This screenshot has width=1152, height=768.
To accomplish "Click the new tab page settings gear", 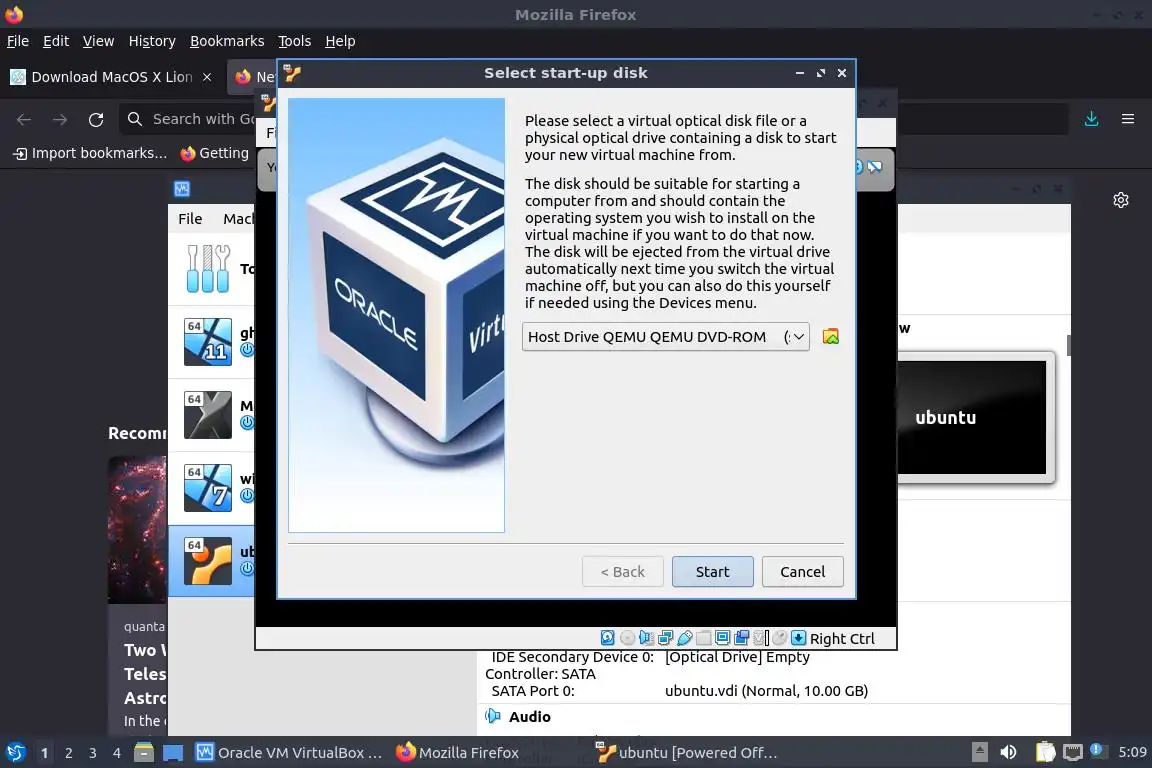I will 1120,200.
